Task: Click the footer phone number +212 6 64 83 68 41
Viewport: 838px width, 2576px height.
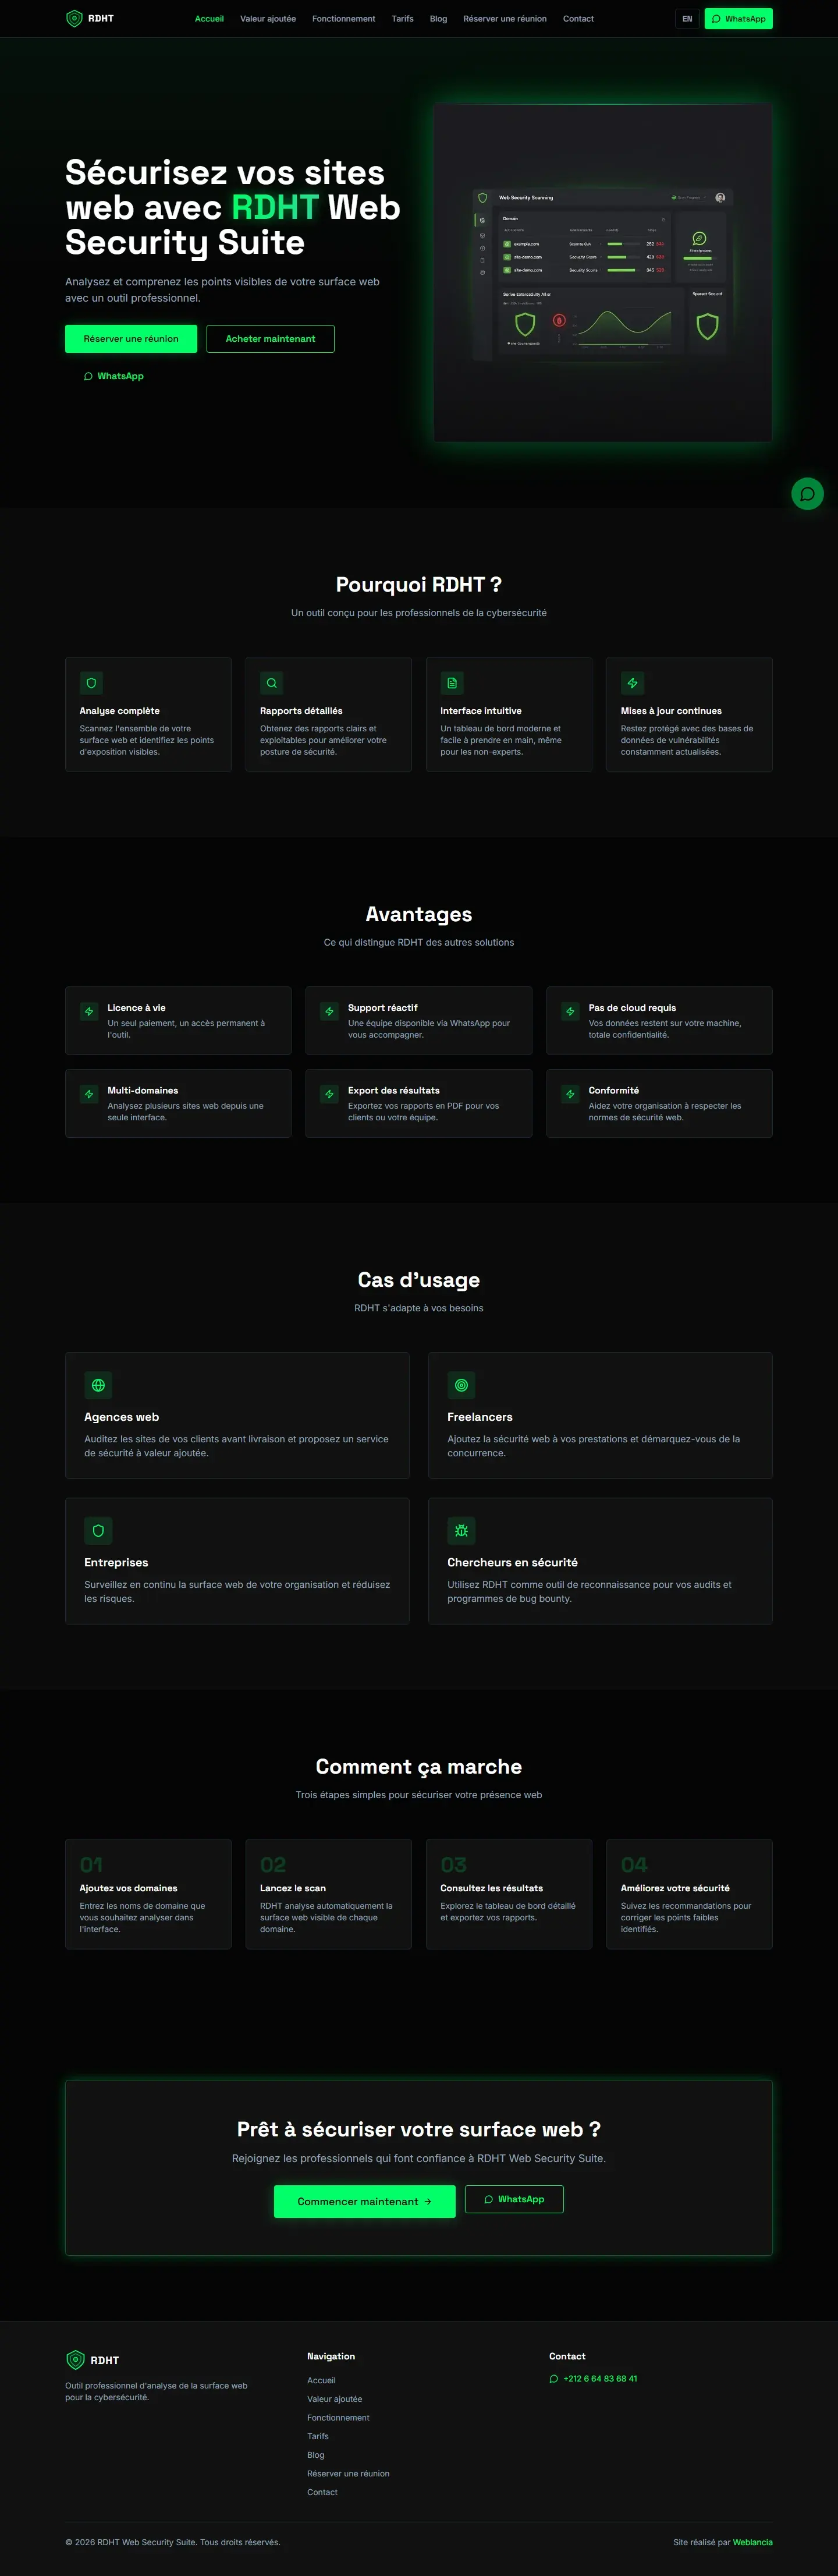Action: 593,2379
